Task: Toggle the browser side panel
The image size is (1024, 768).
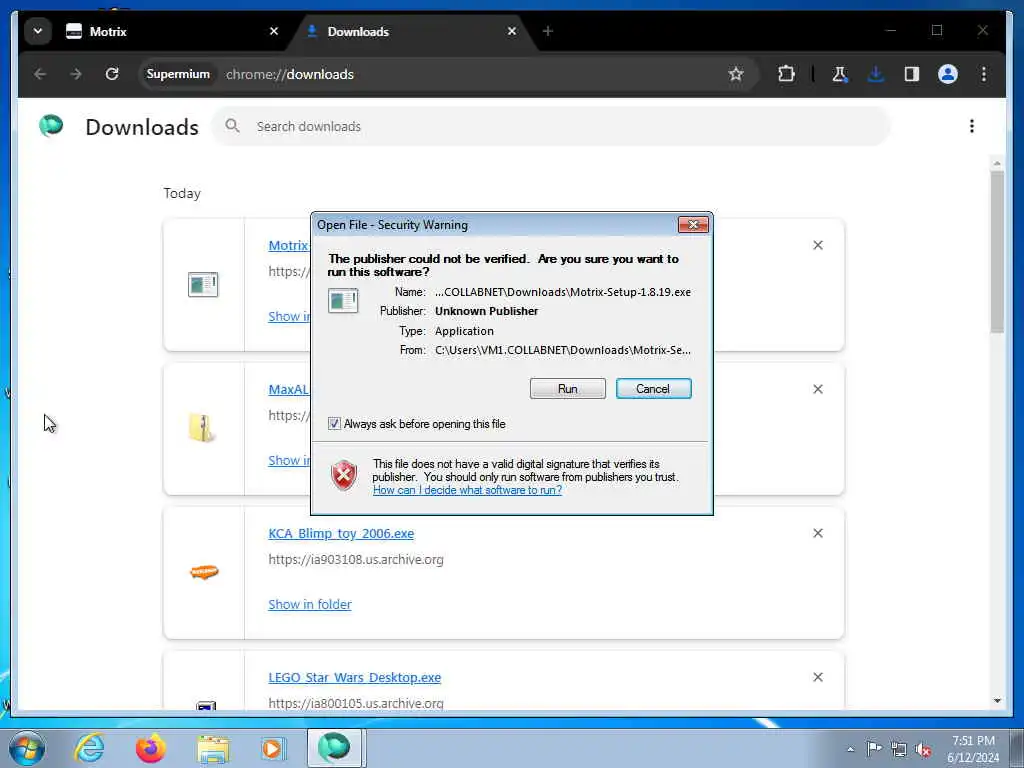Action: [x=912, y=74]
